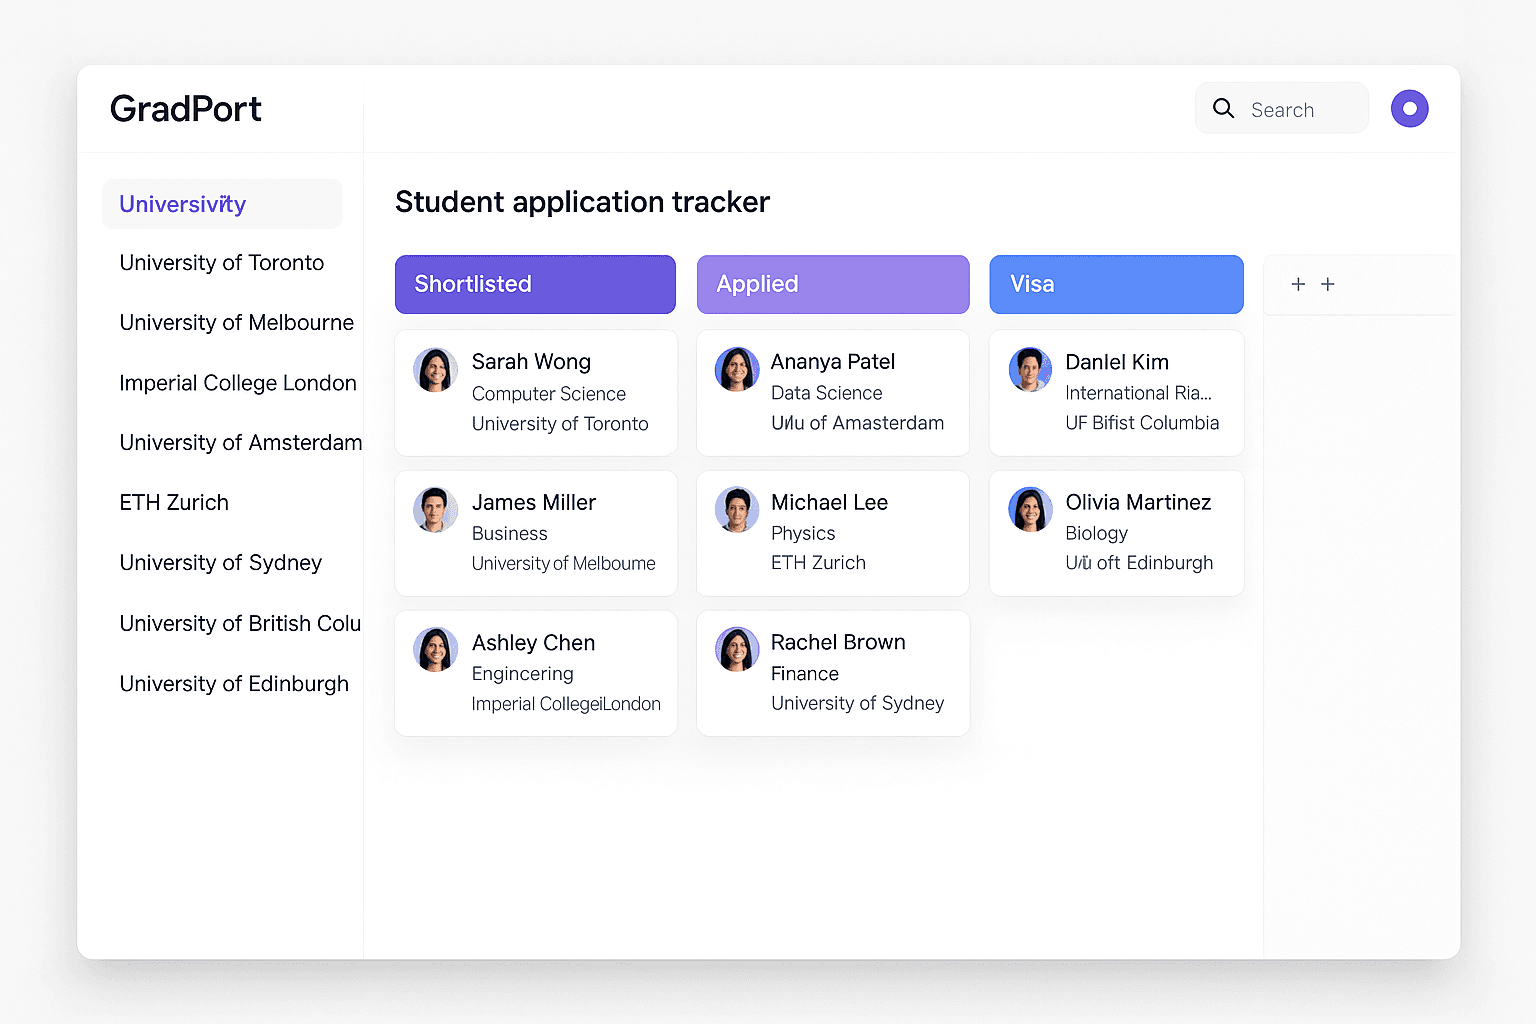Click Biology on Olivia Martinez's card

tap(1096, 534)
